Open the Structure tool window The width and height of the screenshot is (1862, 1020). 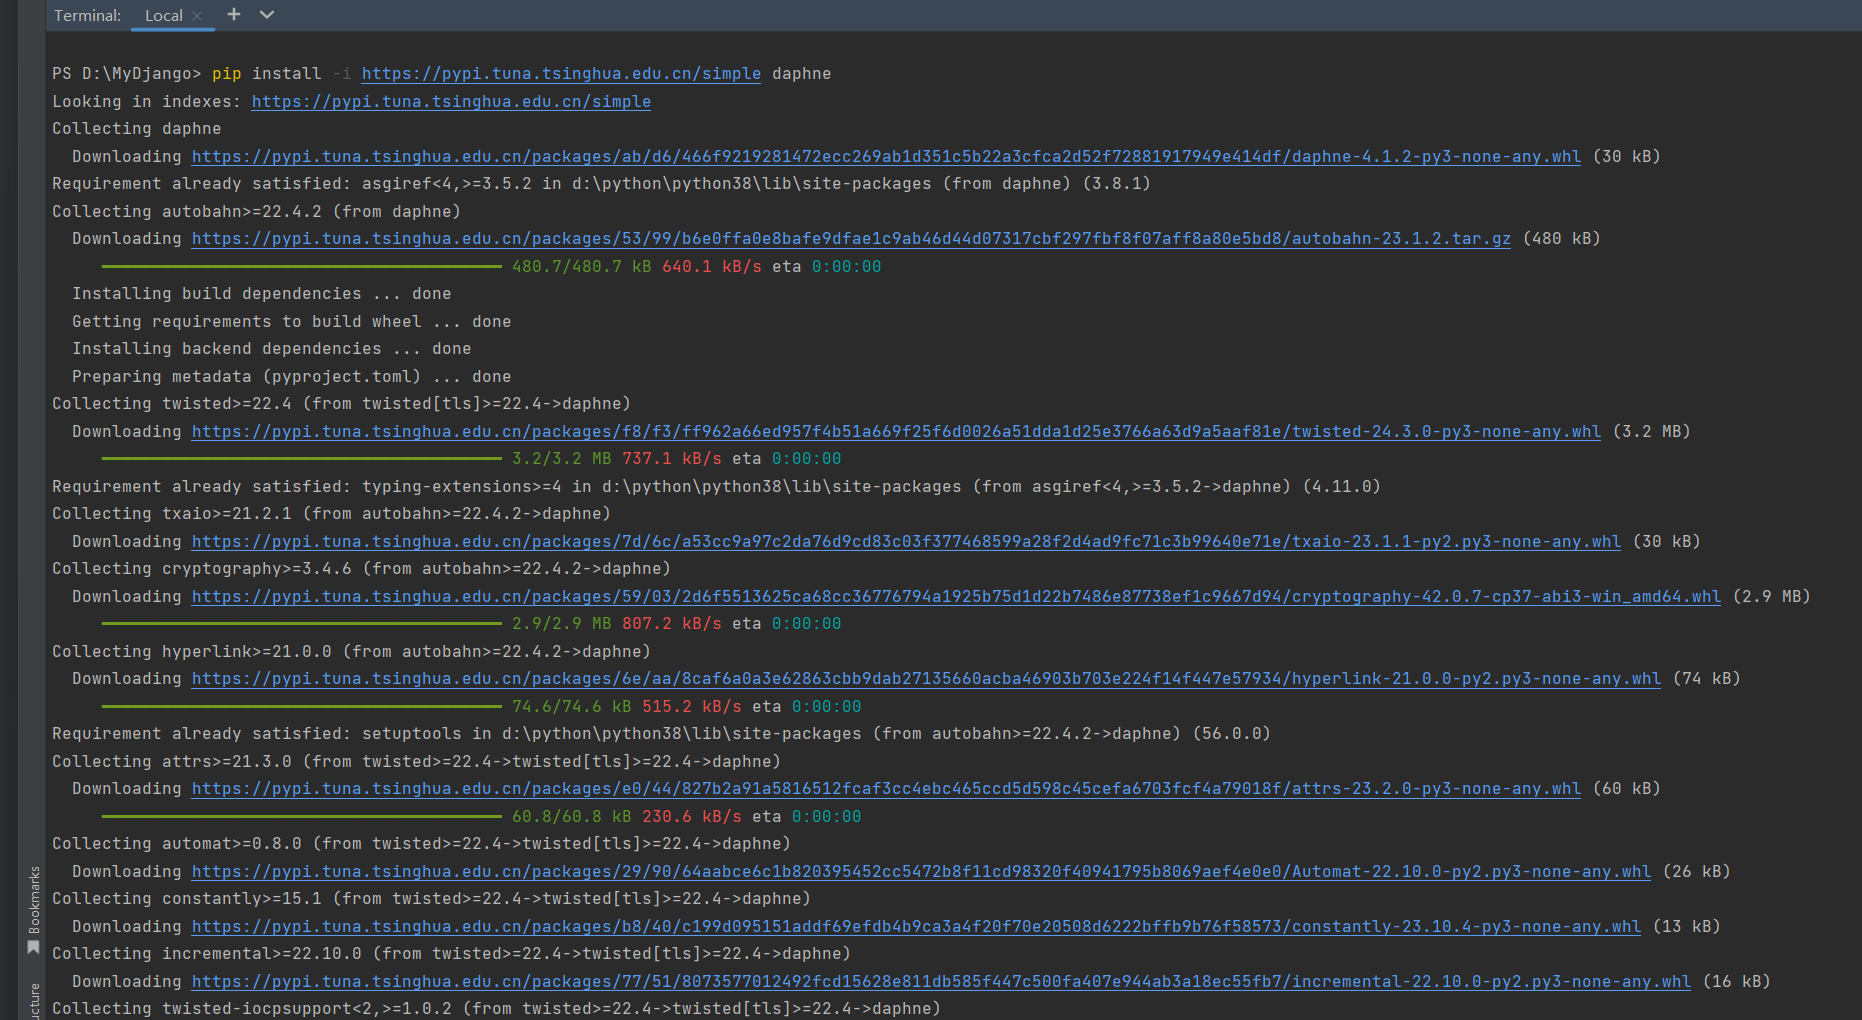33,1000
